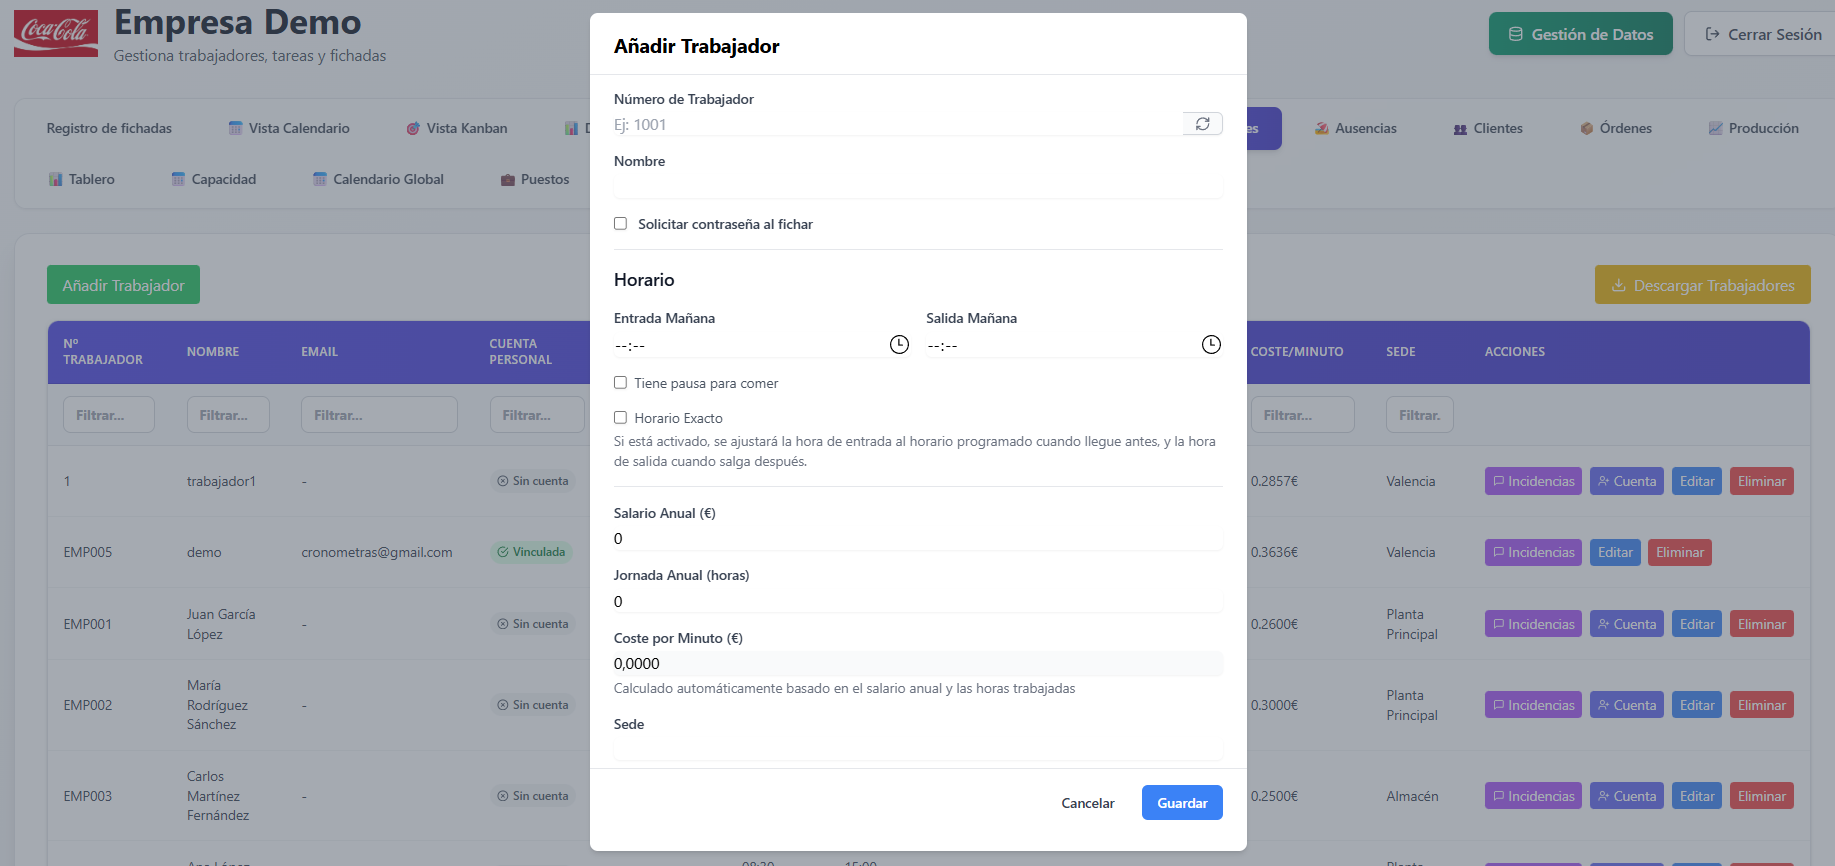Viewport: 1835px width, 866px height.
Task: Click inside the Nombre input field
Action: (x=916, y=185)
